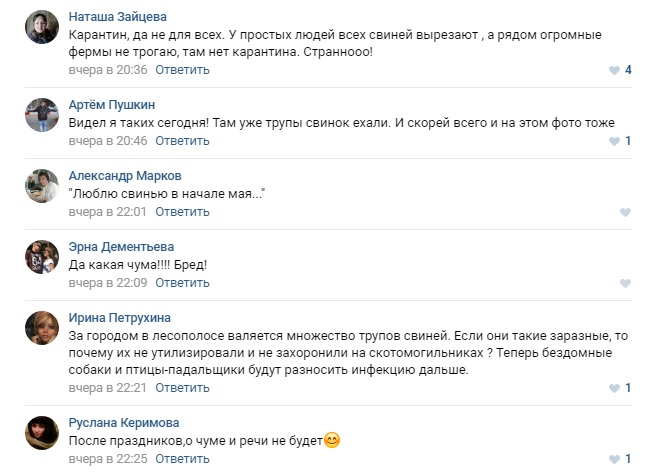Open Александр Марков's profile by name
This screenshot has width=656, height=475.
click(124, 176)
